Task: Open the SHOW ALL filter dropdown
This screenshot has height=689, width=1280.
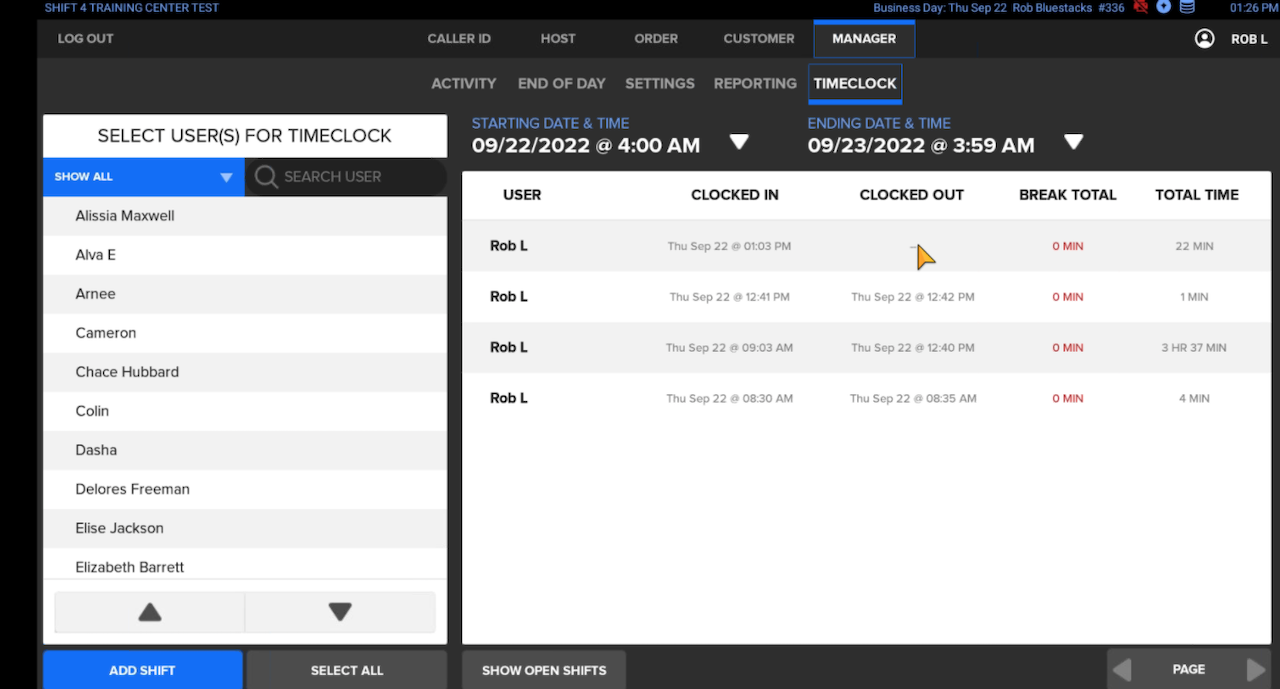Action: (143, 176)
